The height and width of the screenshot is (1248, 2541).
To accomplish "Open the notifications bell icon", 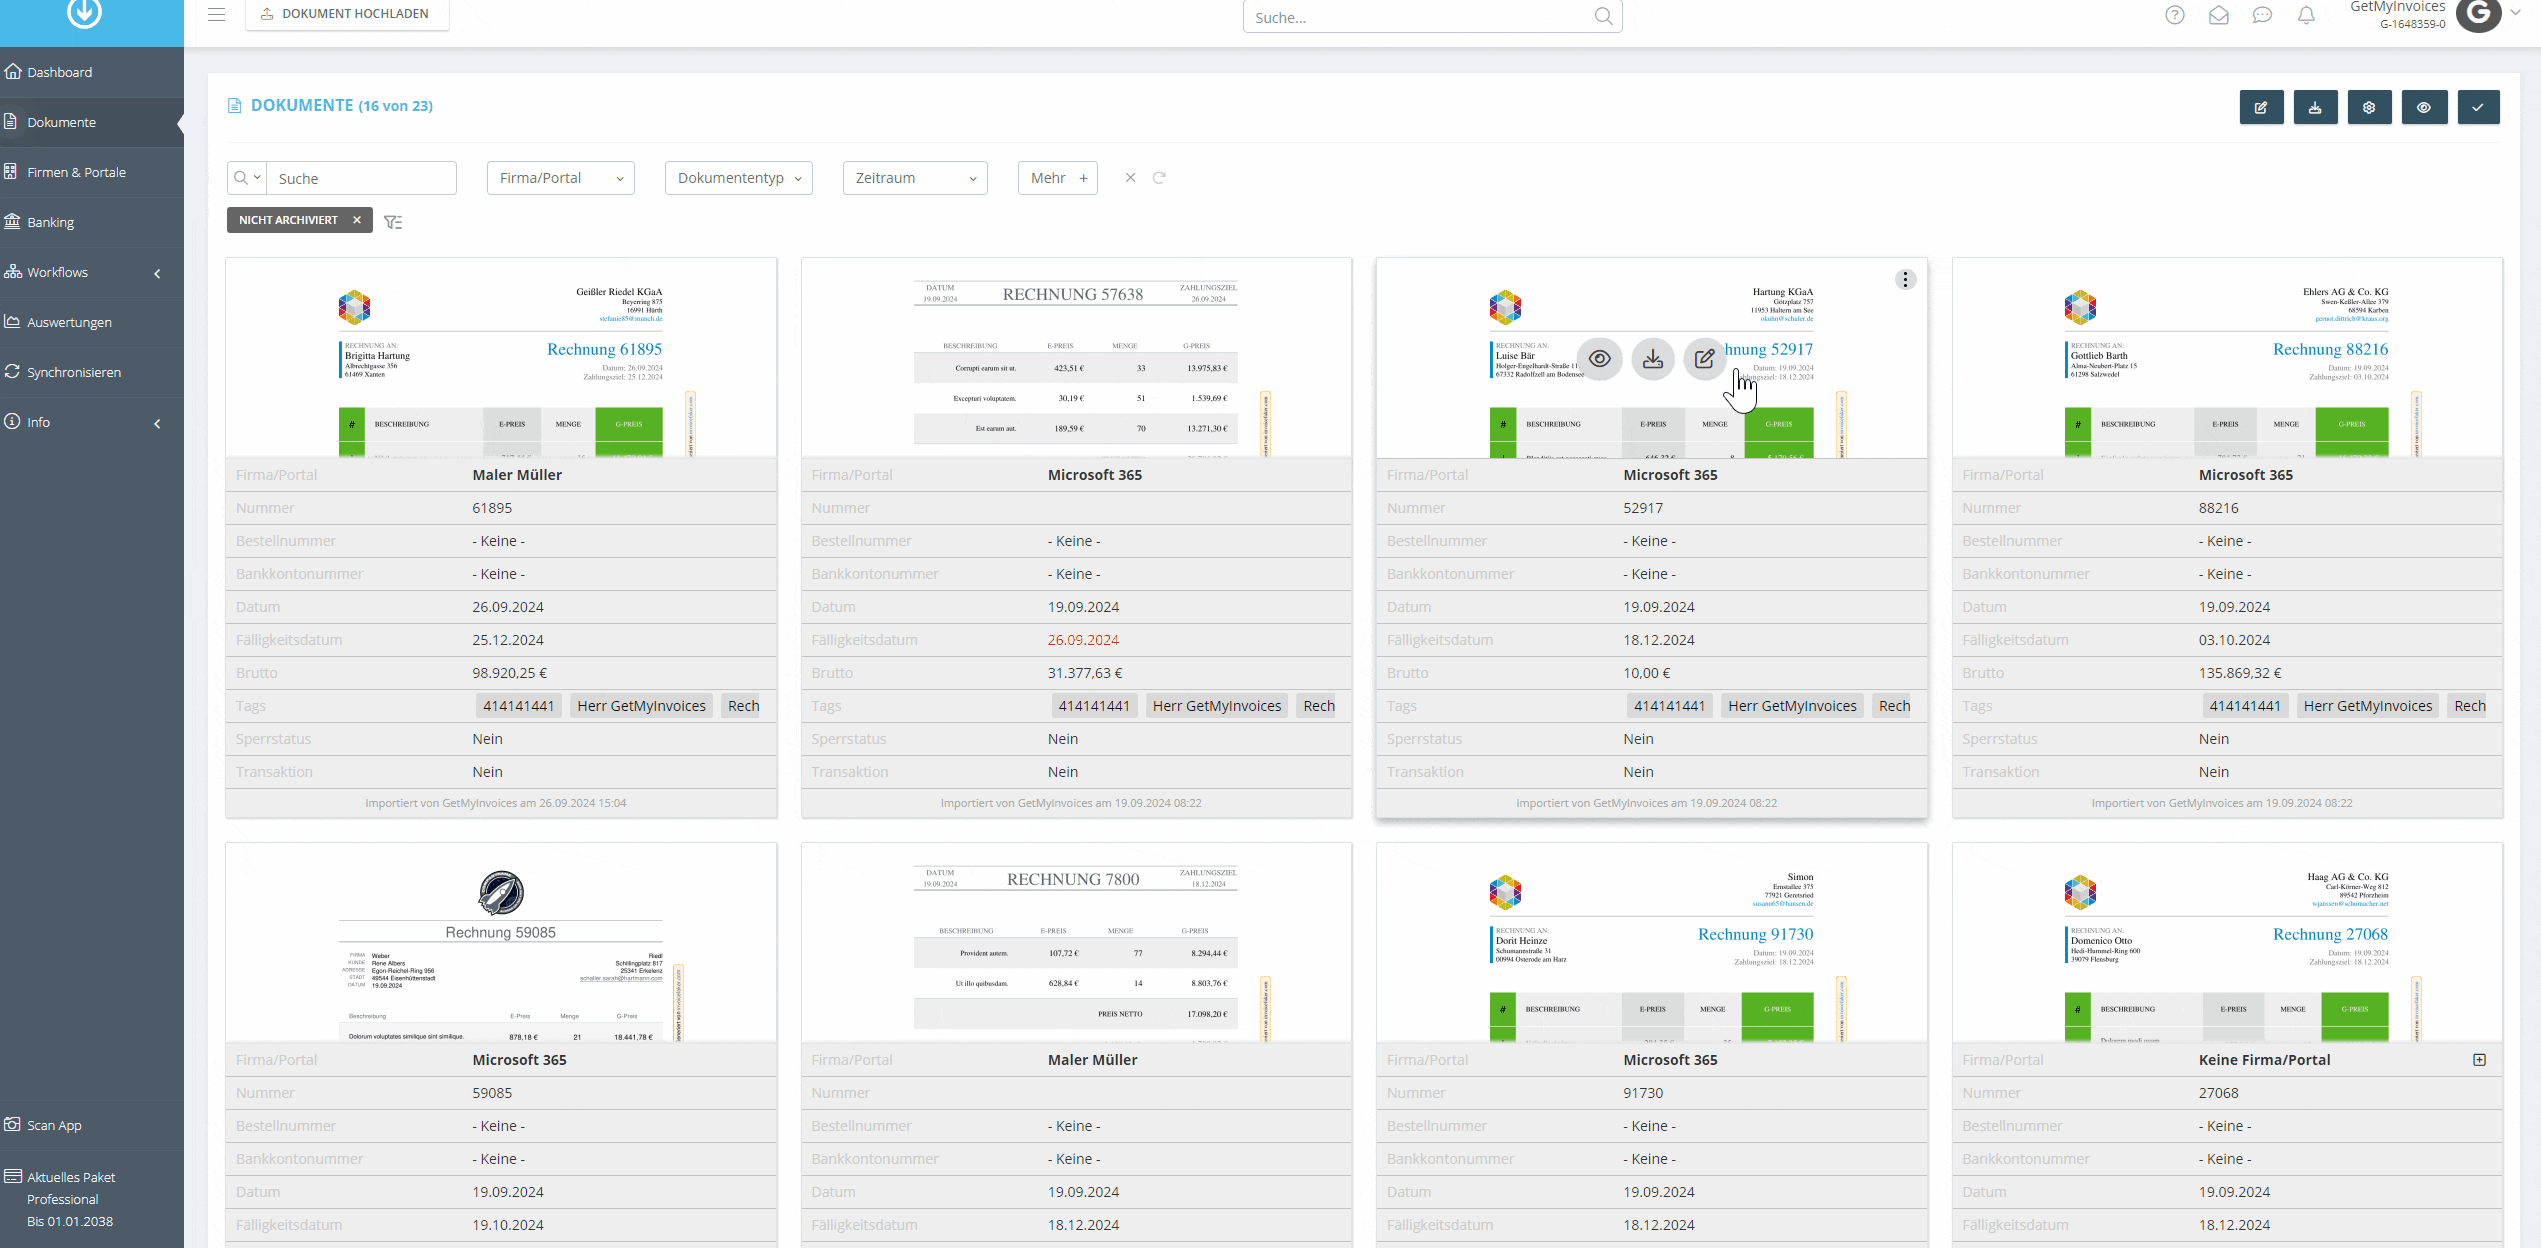I will [x=2306, y=15].
